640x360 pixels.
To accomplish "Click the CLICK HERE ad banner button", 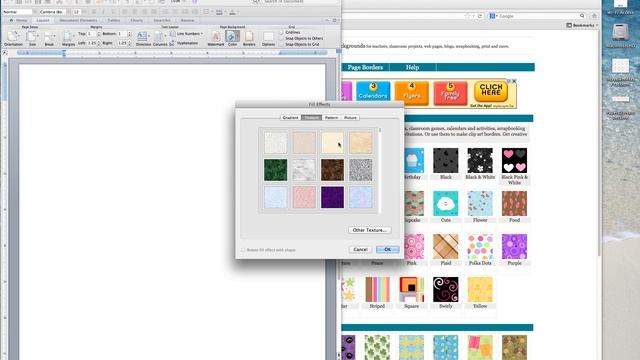I will point(491,91).
